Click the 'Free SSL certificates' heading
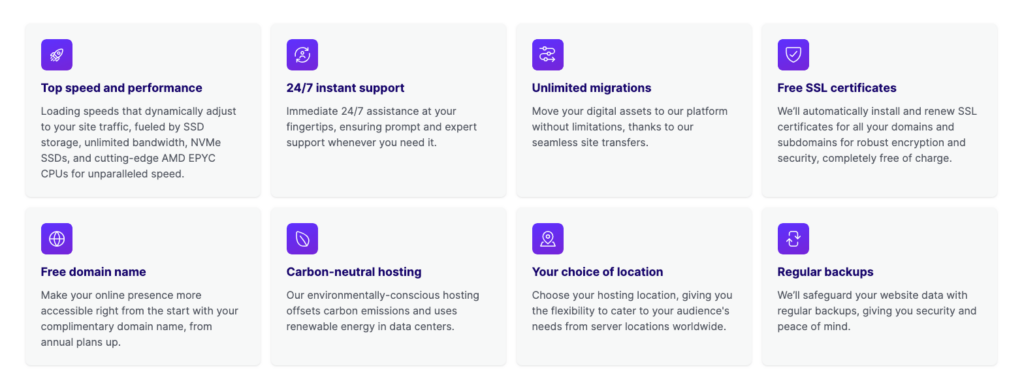The height and width of the screenshot is (381, 1024). [x=837, y=88]
